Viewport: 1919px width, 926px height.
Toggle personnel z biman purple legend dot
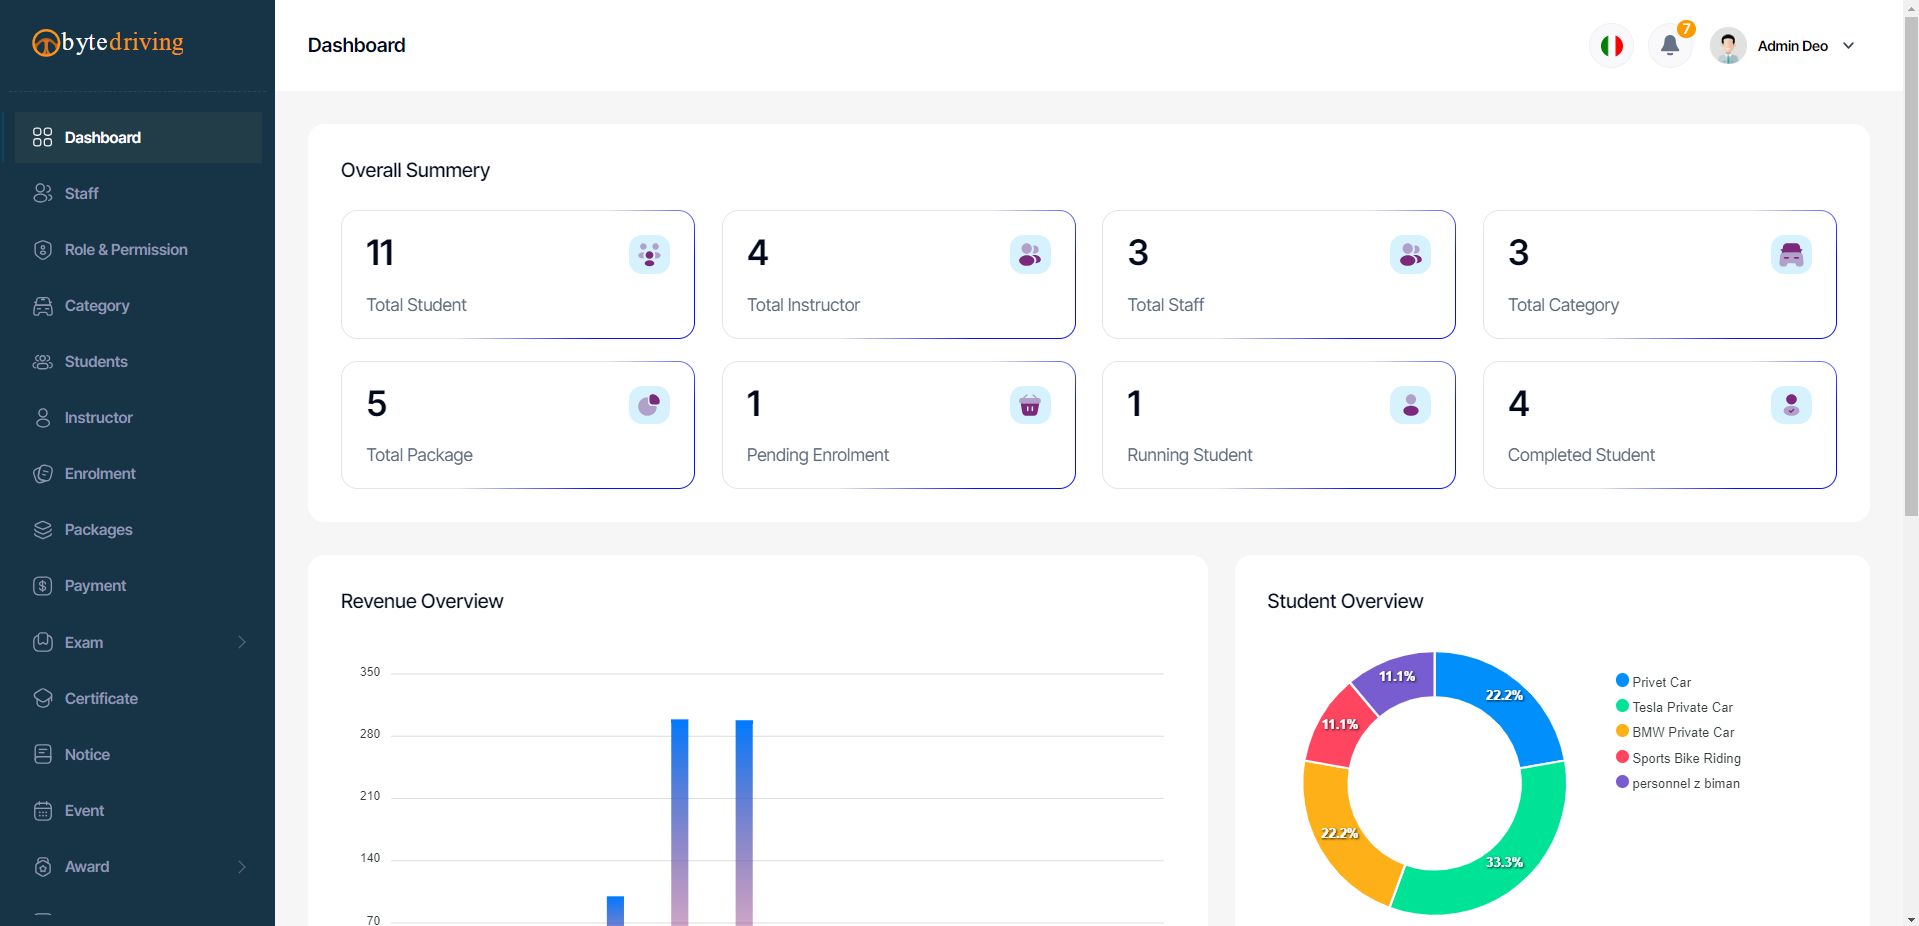1622,782
